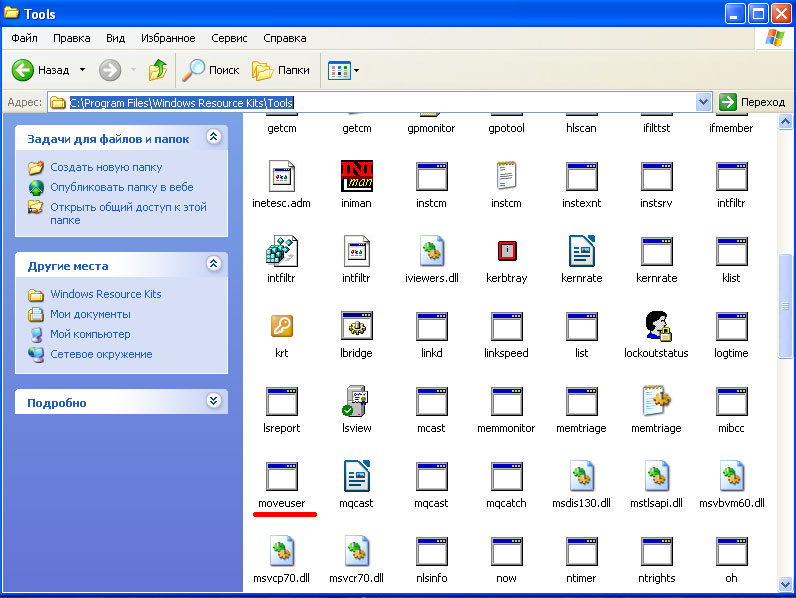Open the Сервис menu
The width and height of the screenshot is (796, 598).
click(x=229, y=38)
